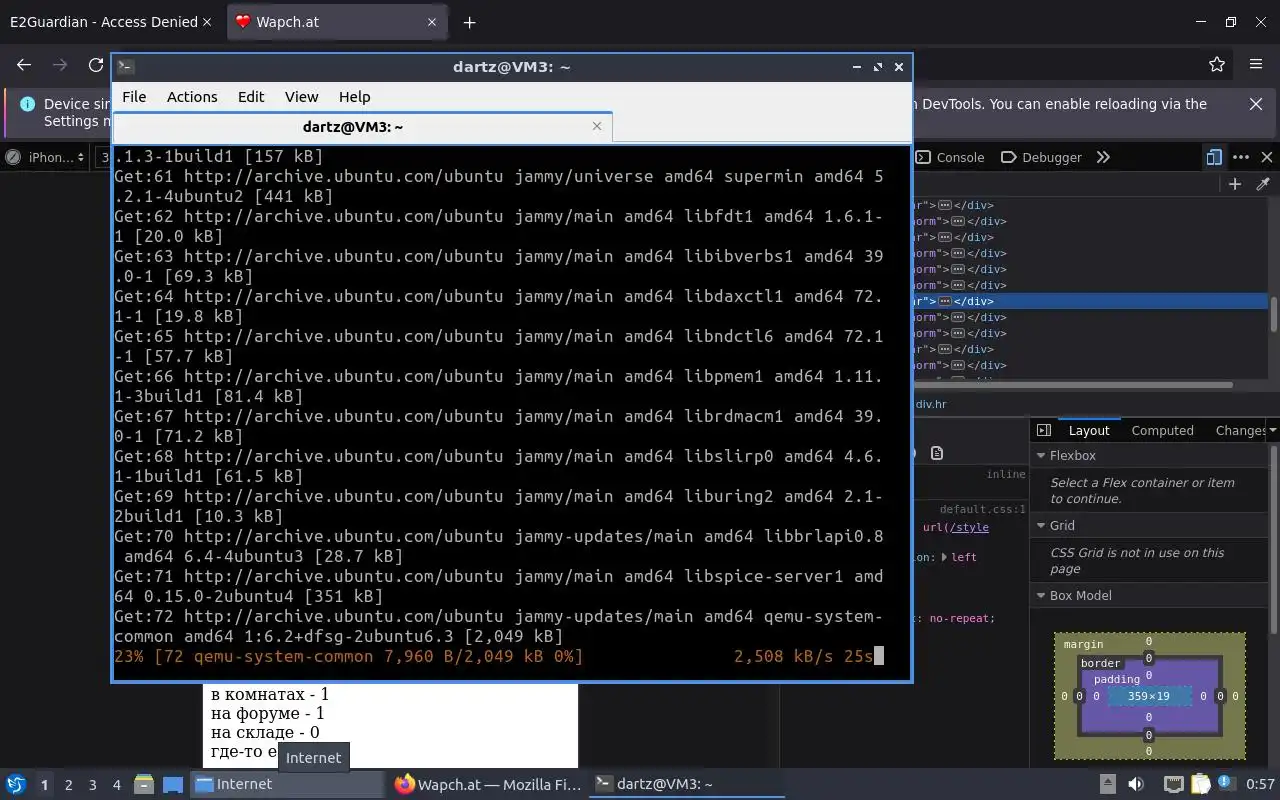The image size is (1280, 800).
Task: Open the terminal File menu
Action: click(134, 97)
